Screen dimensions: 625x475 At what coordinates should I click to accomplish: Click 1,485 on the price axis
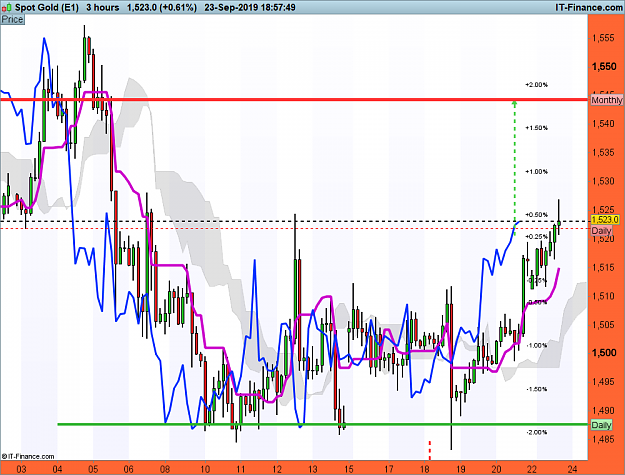604,439
